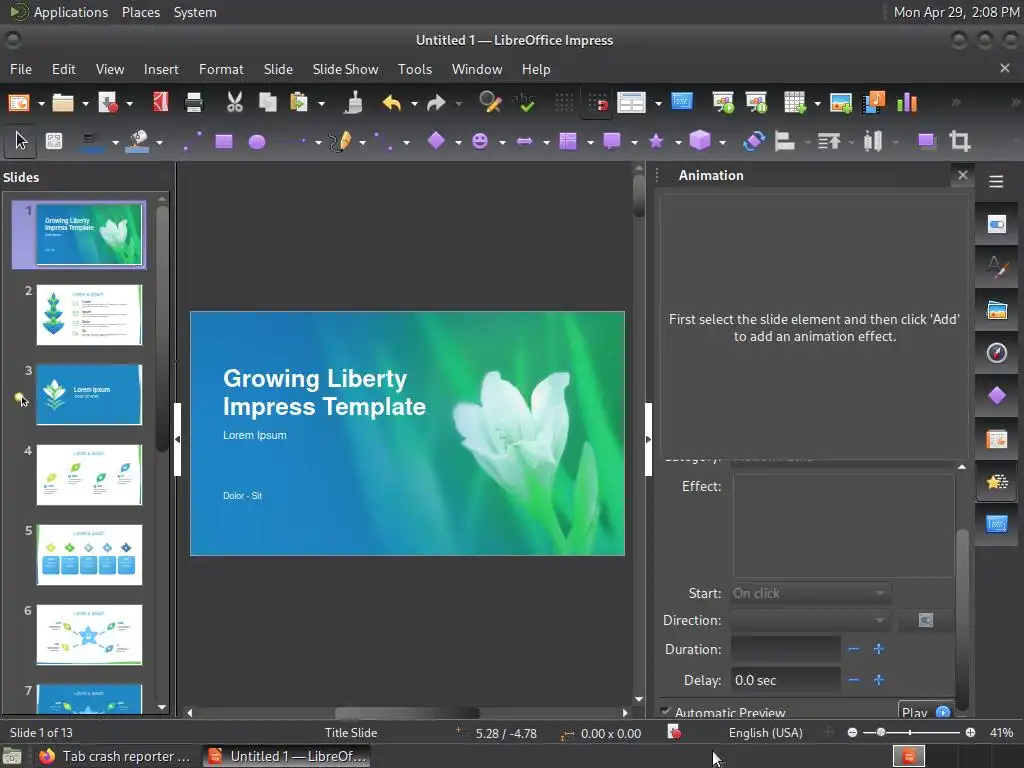Expand the Undo history dropdown arrow
This screenshot has height=768, width=1024.
414,103
